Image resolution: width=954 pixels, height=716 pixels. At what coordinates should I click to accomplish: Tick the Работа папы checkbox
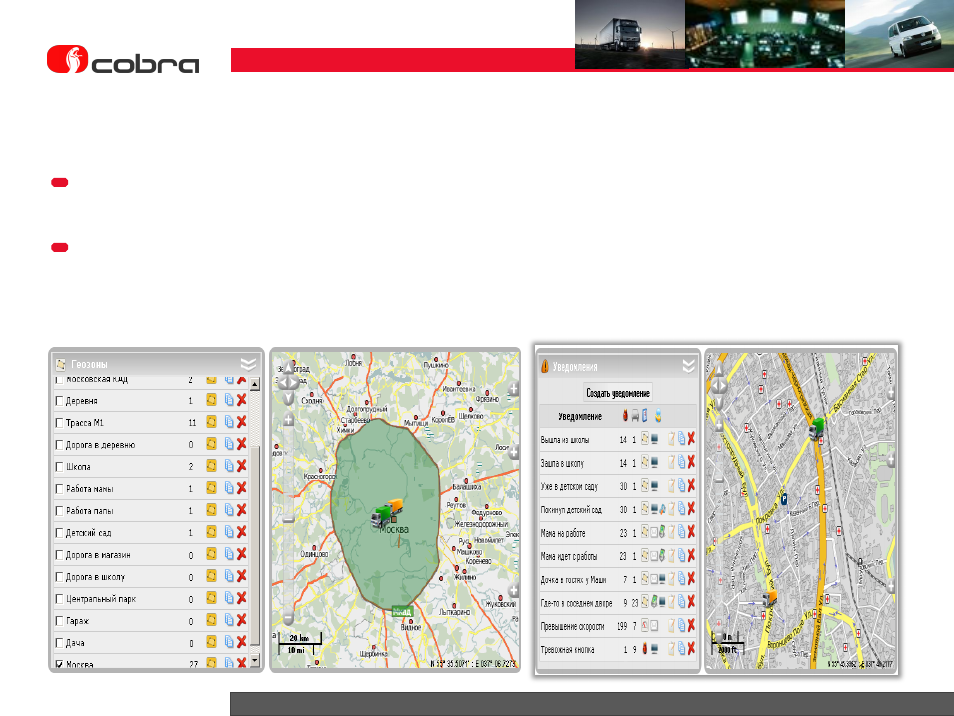tap(59, 510)
